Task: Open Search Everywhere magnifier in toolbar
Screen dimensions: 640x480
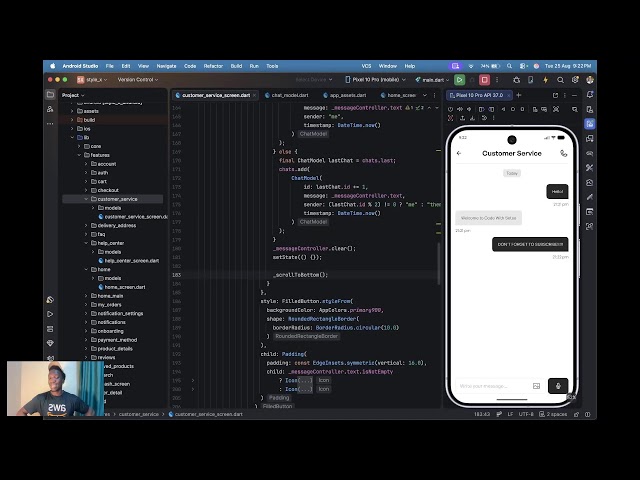Action: pos(560,80)
